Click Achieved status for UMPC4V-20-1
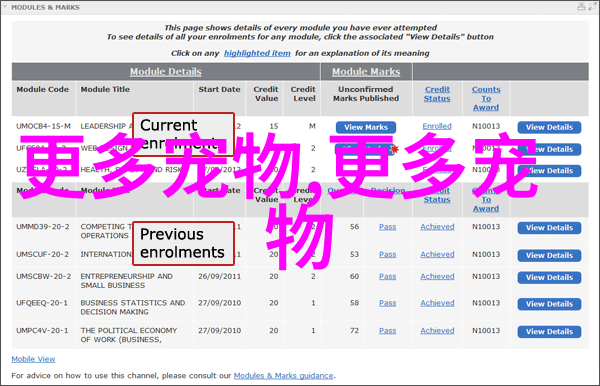600x386 pixels. click(x=437, y=330)
